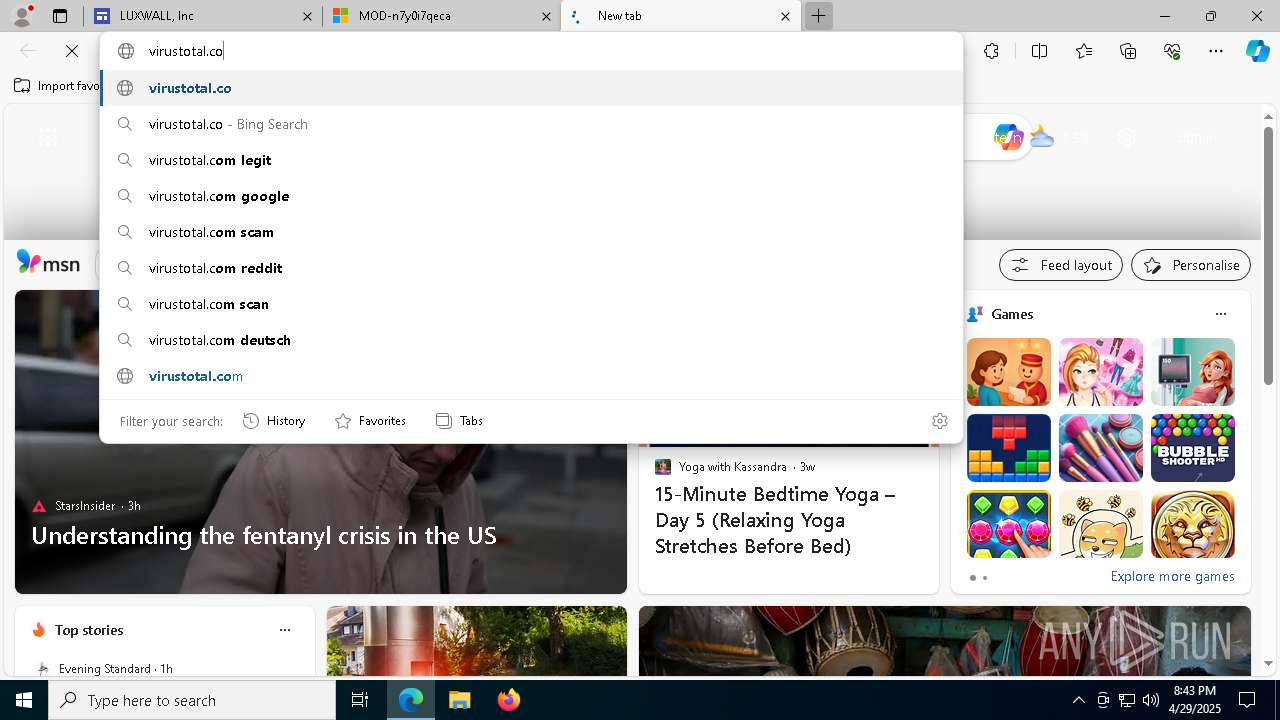This screenshot has width=1280, height=720.
Task: Select the virustotal.com URL suggestion
Action: [531, 376]
